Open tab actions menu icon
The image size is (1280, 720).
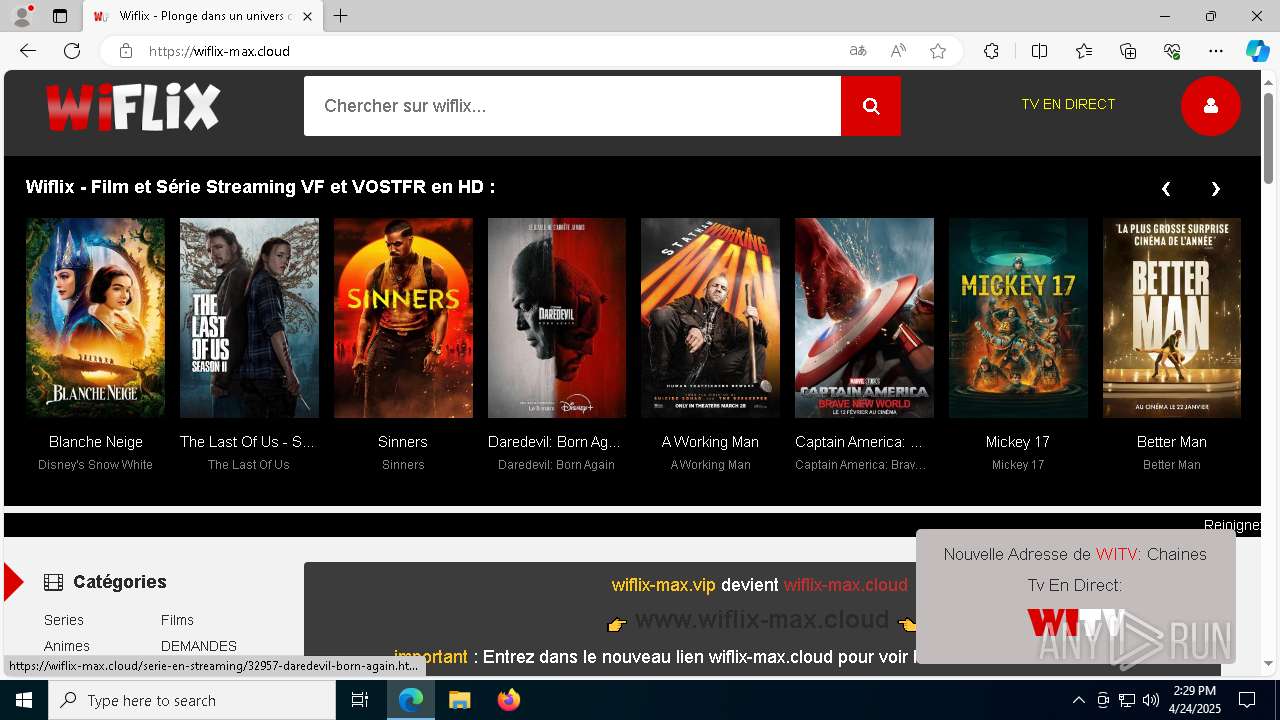click(60, 16)
